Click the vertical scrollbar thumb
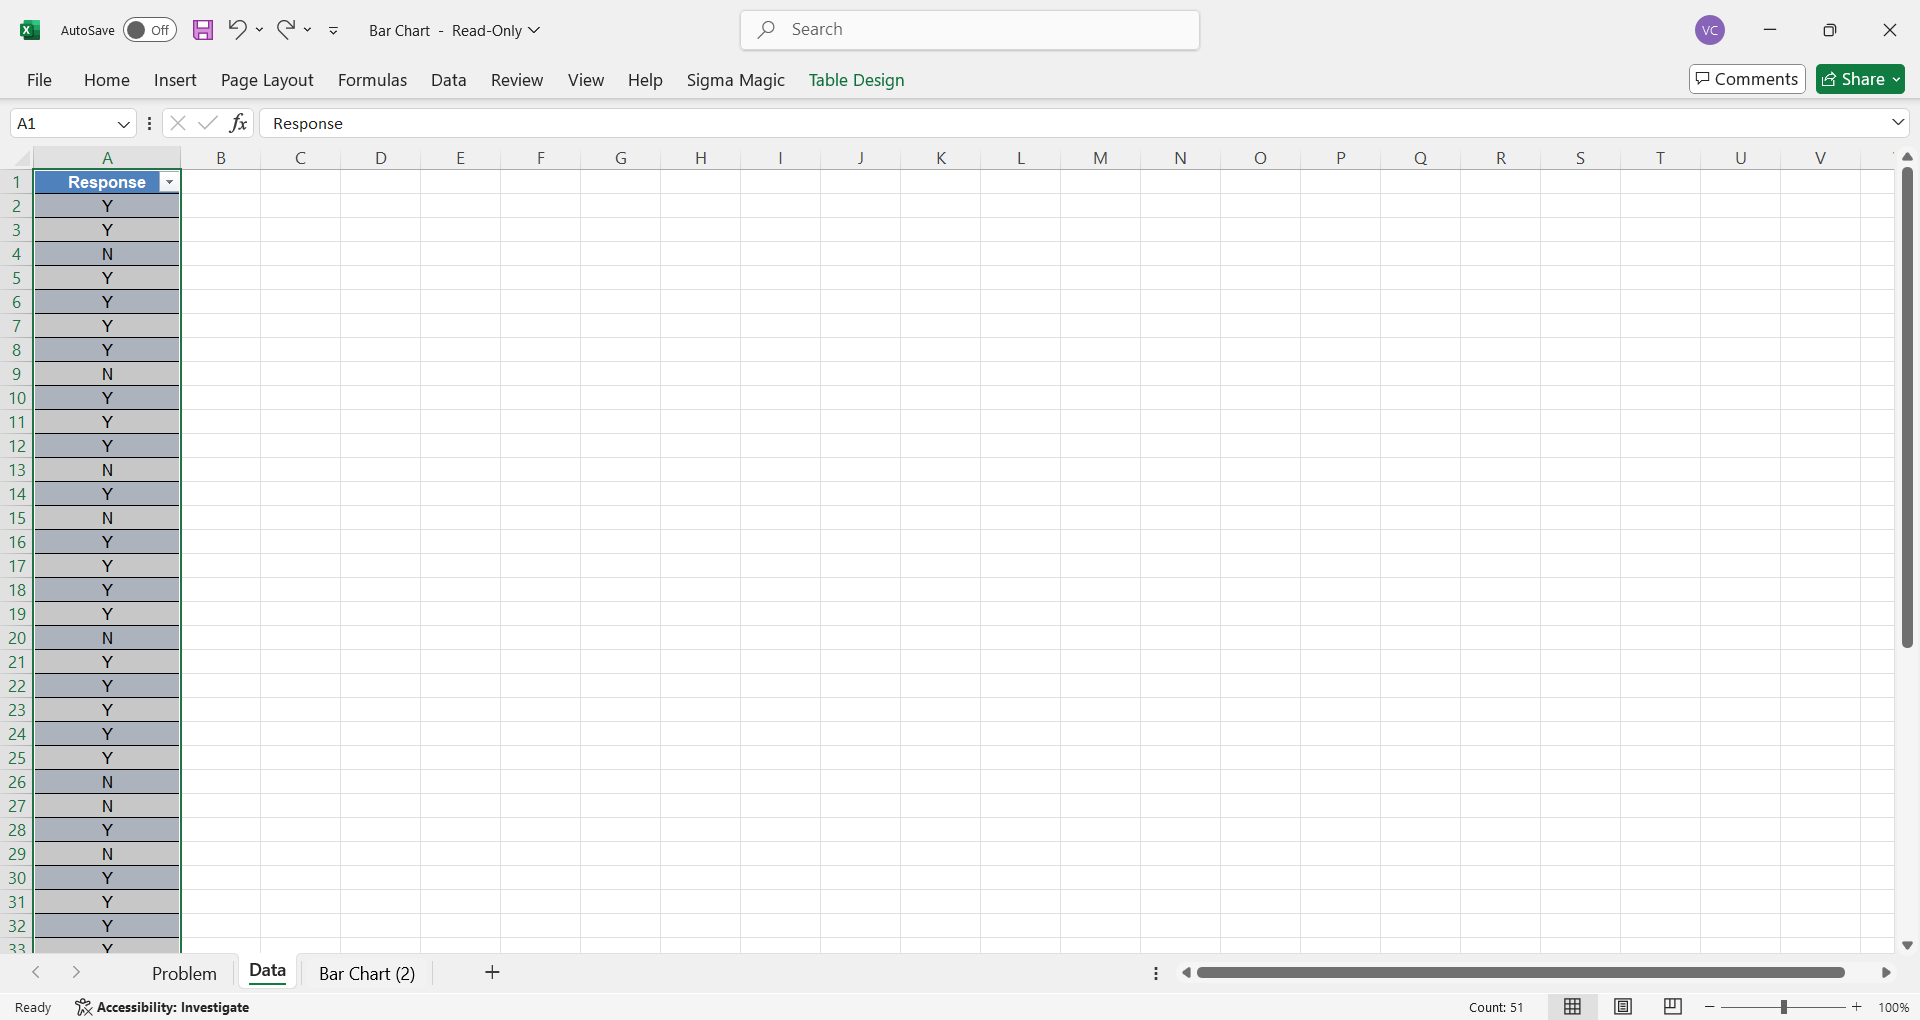The width and height of the screenshot is (1920, 1020). click(x=1907, y=408)
